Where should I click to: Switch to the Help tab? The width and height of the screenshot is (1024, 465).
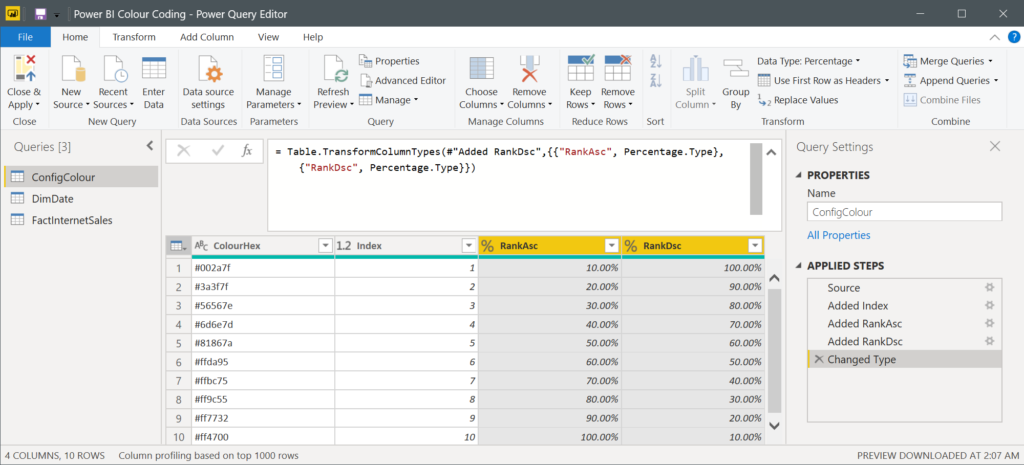click(313, 37)
